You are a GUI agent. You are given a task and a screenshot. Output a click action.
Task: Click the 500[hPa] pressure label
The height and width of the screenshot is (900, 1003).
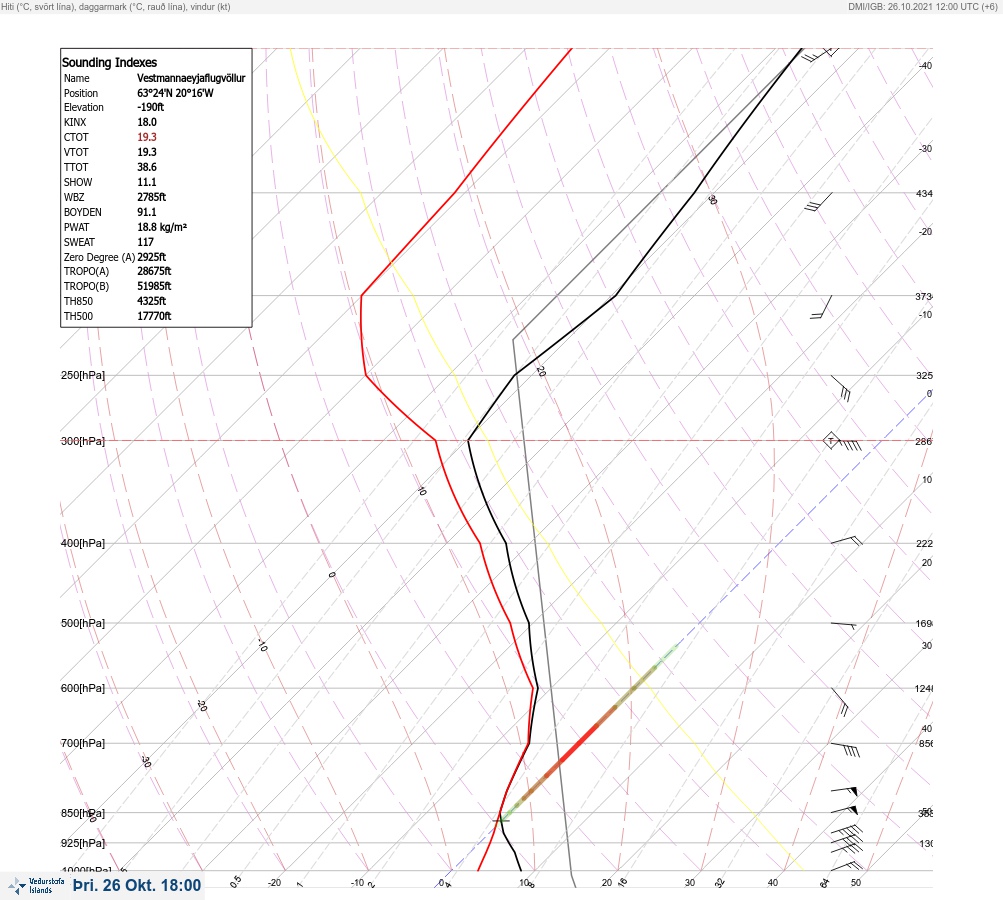[83, 623]
